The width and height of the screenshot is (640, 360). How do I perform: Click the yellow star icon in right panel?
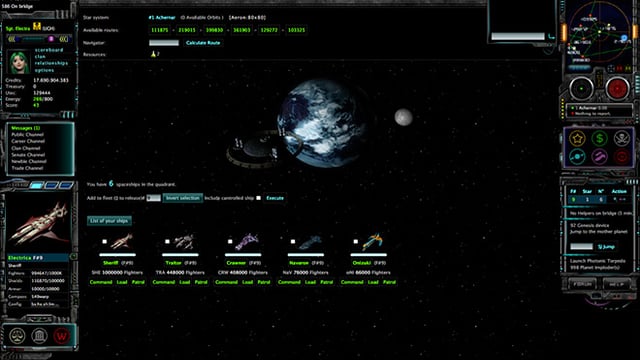578,139
